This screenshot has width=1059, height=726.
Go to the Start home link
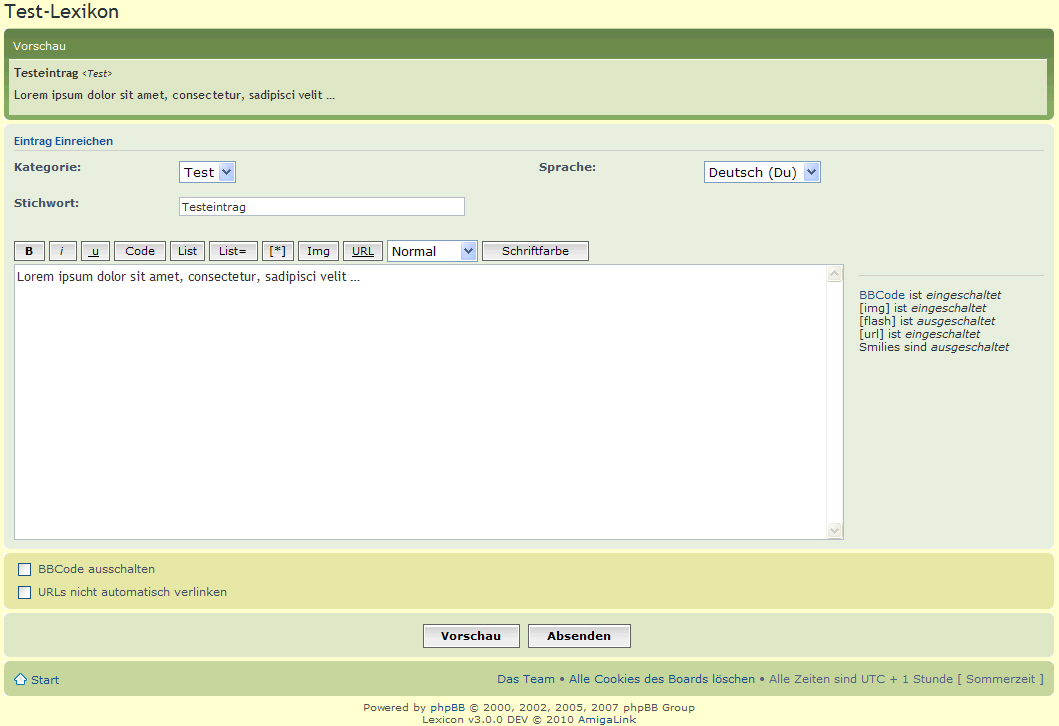44,680
